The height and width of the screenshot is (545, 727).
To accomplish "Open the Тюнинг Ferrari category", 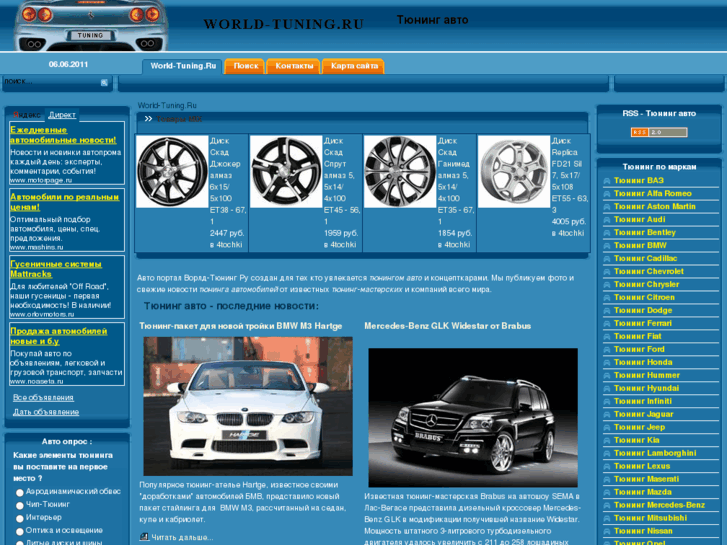I will pos(643,323).
